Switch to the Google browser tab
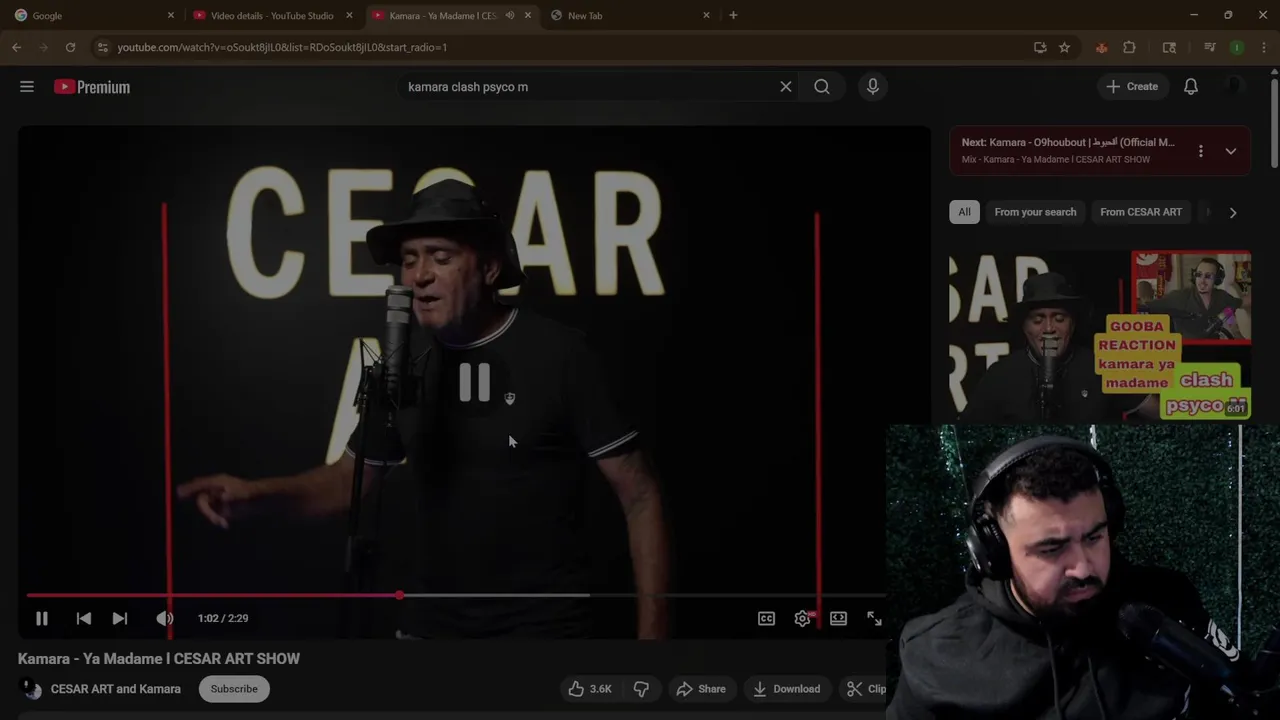Viewport: 1280px width, 720px height. click(x=90, y=16)
